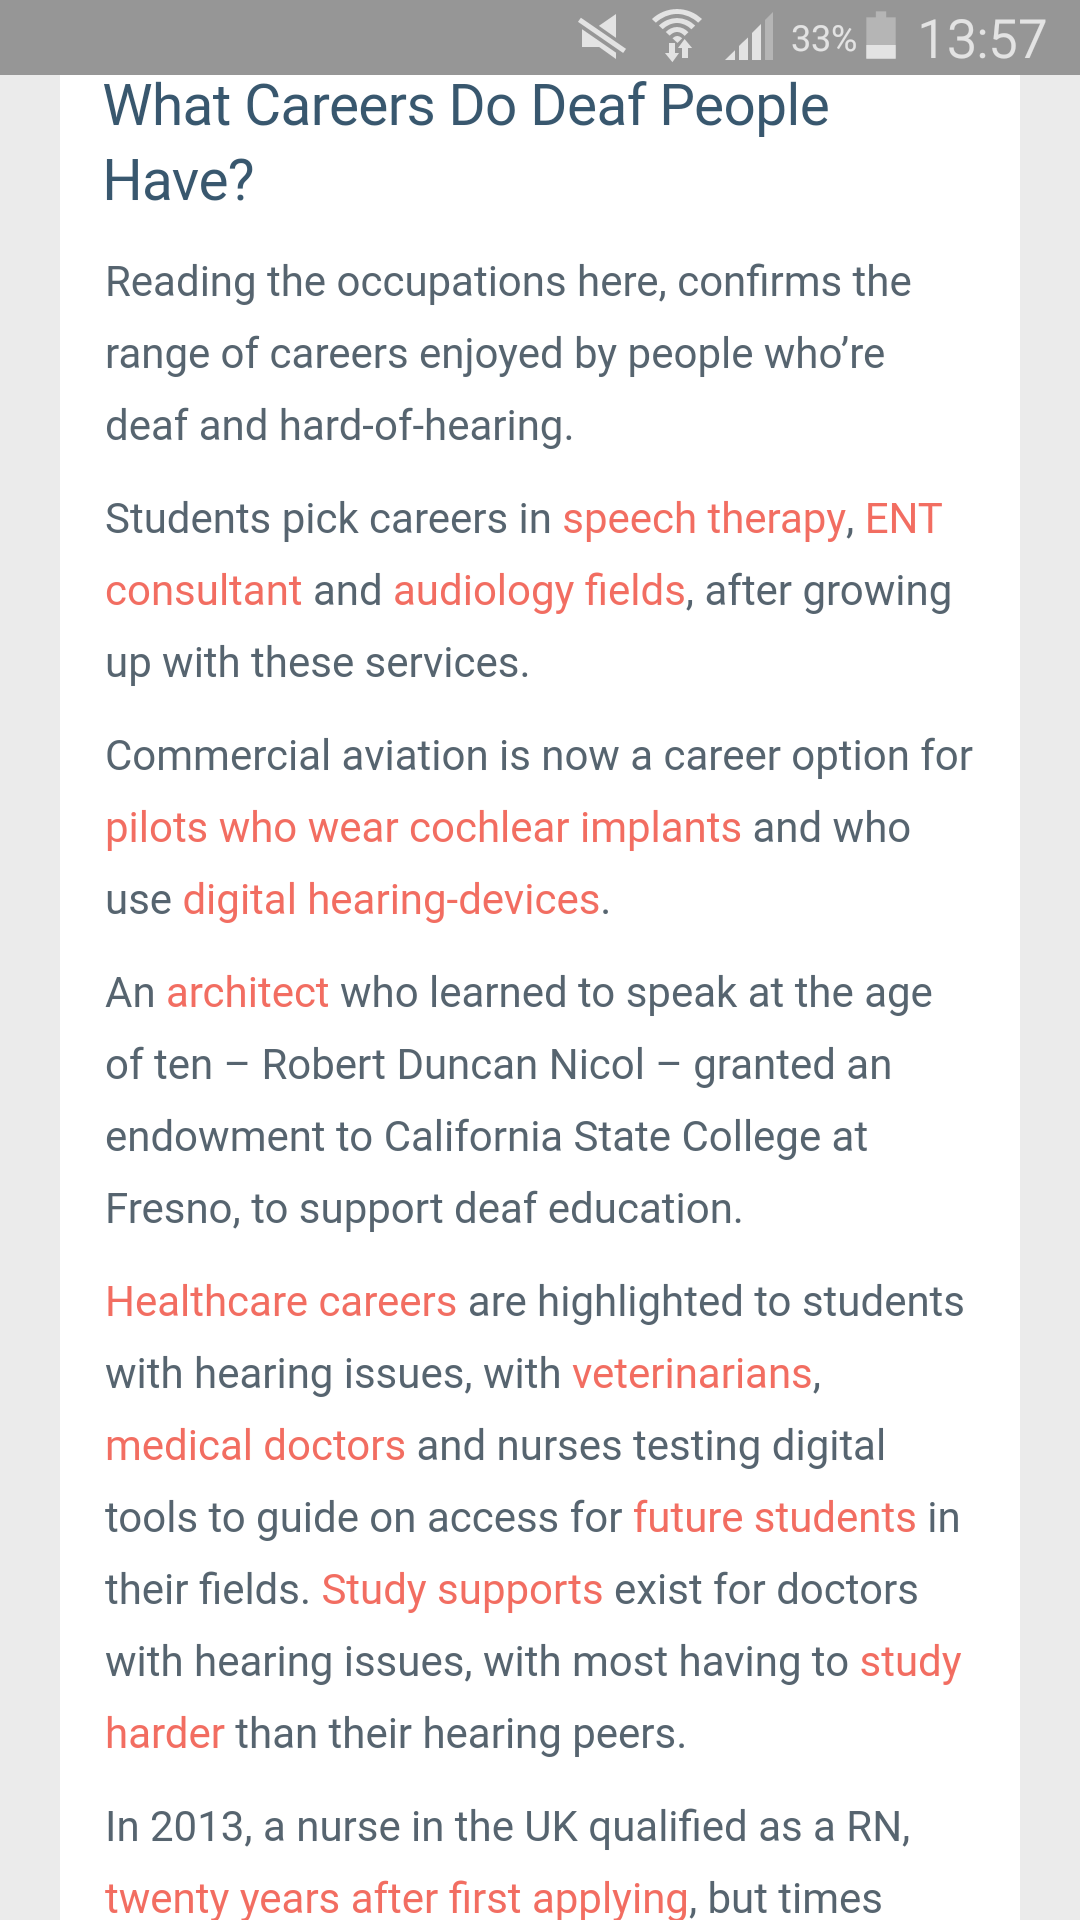Screen dimensions: 1080x1920
Task: Follow the Healthcare careers link
Action: point(281,1302)
